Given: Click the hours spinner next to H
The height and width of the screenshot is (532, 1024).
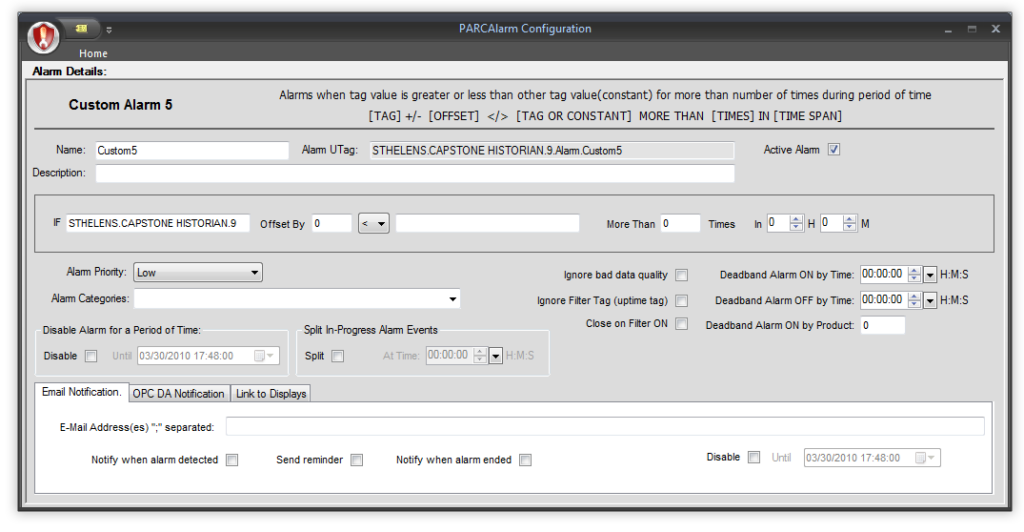Looking at the screenshot, I should point(795,223).
